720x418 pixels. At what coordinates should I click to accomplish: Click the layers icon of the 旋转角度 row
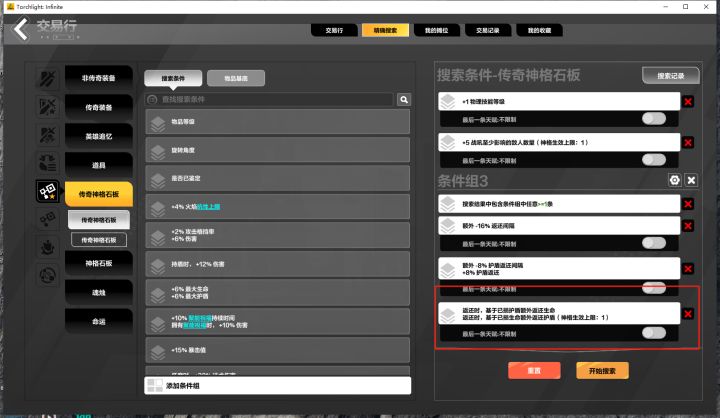tap(158, 152)
